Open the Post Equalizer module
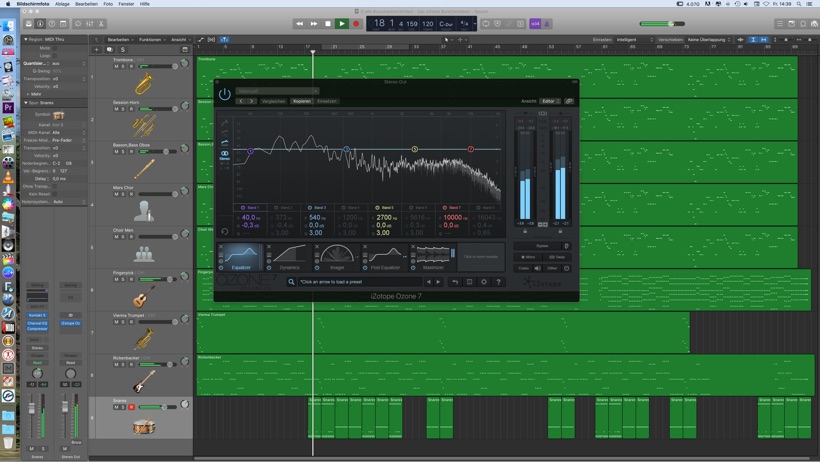 pyautogui.click(x=385, y=257)
